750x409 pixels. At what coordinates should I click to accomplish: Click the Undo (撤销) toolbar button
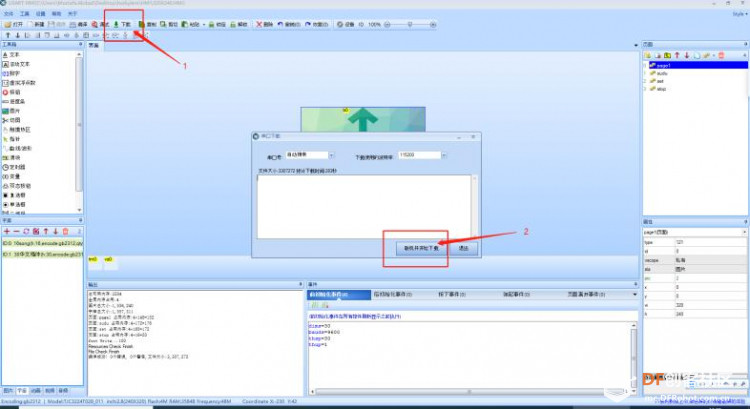(288, 24)
